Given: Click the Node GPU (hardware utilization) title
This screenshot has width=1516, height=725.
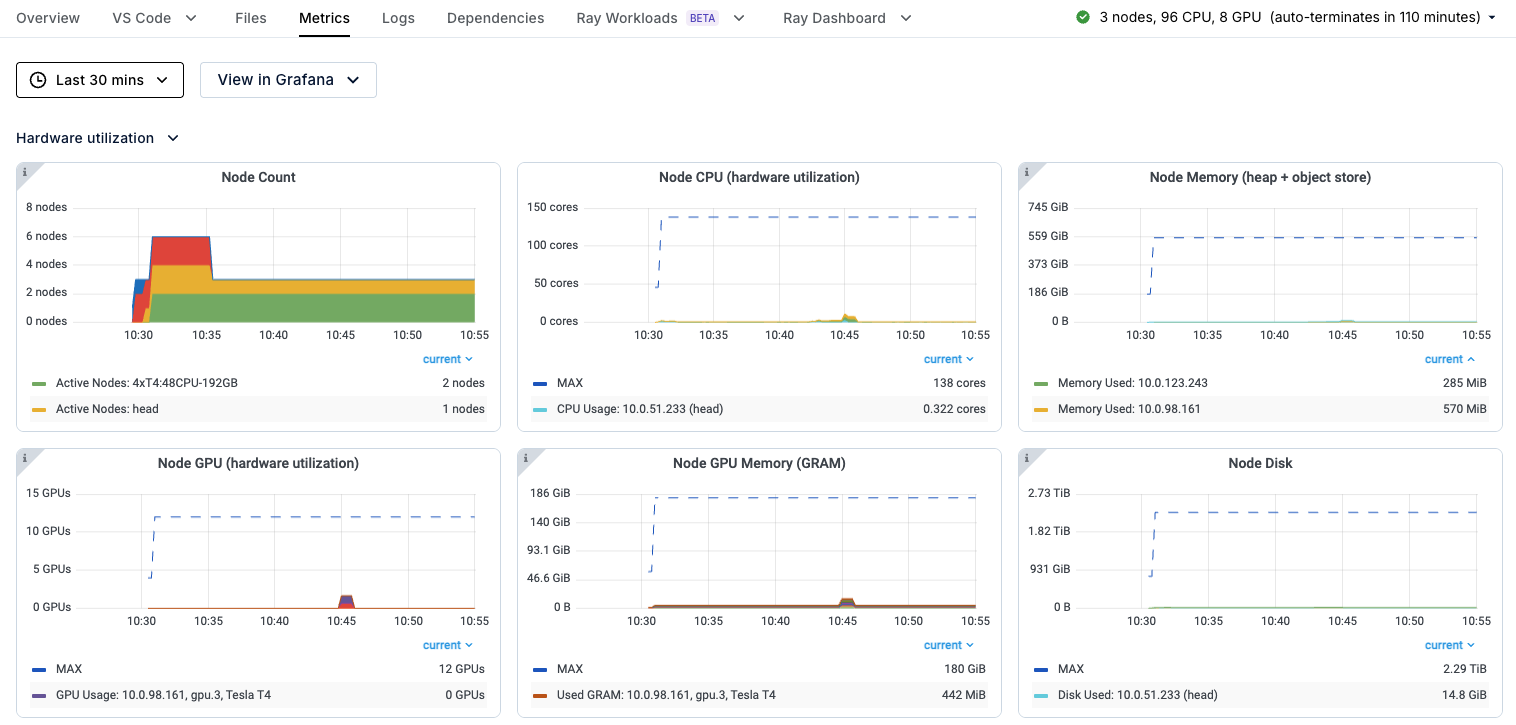Looking at the screenshot, I should click(x=258, y=463).
